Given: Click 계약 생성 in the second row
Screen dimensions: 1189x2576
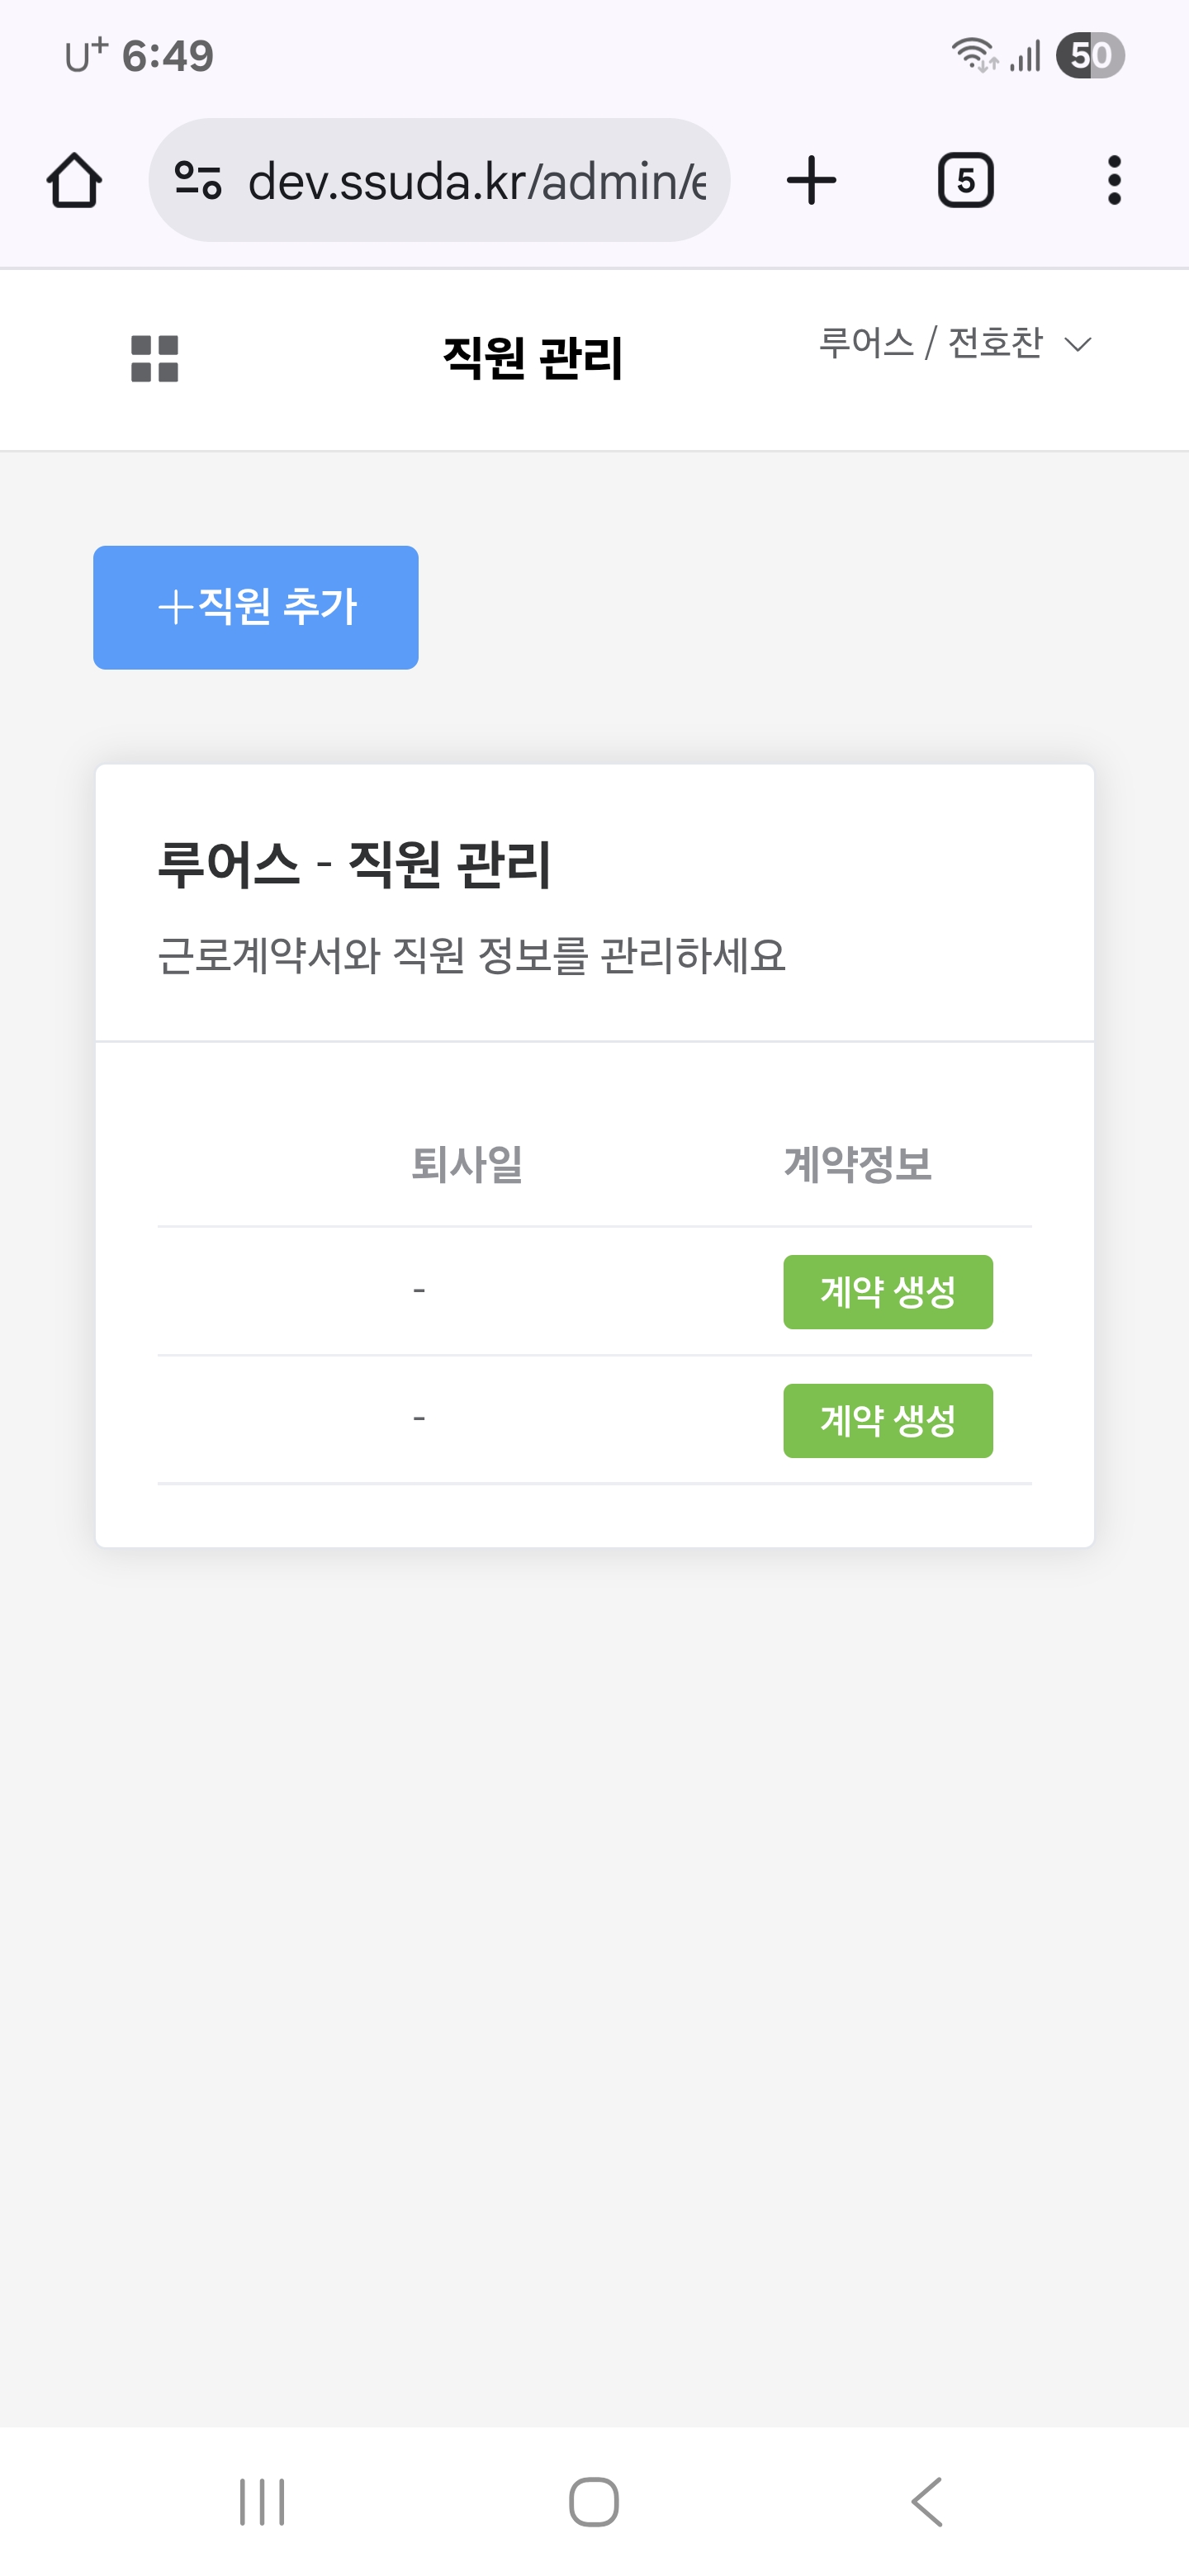Looking at the screenshot, I should [887, 1420].
